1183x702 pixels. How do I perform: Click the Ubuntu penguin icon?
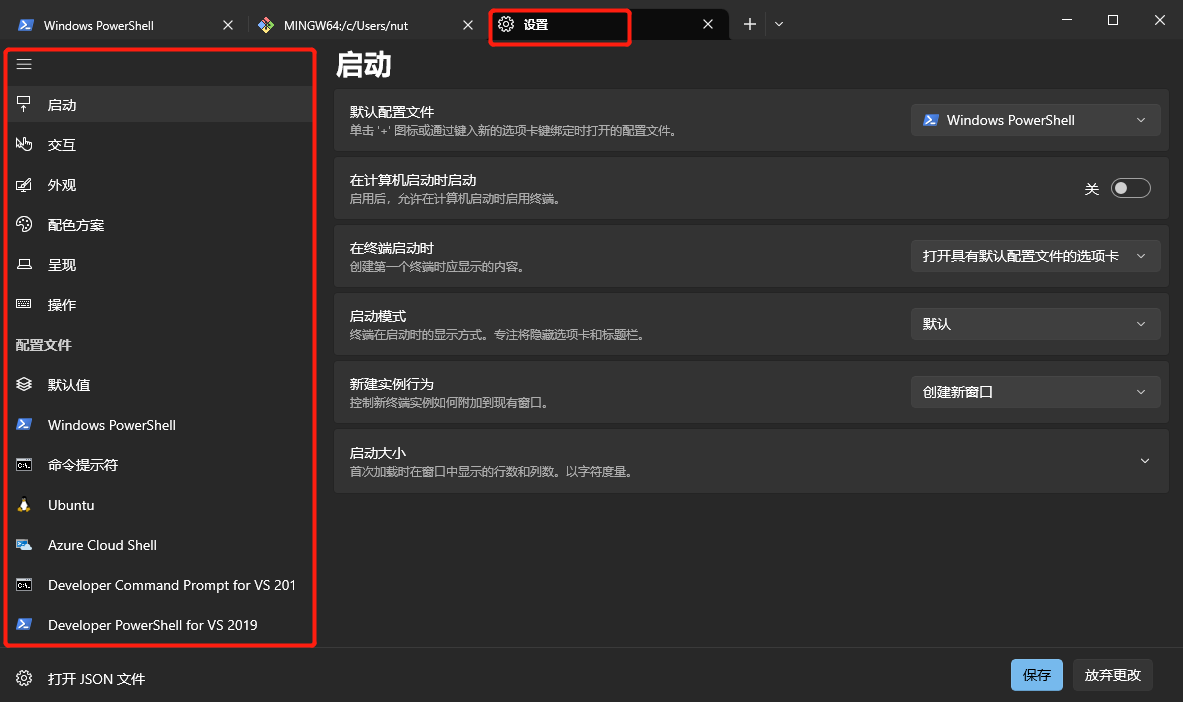click(x=24, y=504)
